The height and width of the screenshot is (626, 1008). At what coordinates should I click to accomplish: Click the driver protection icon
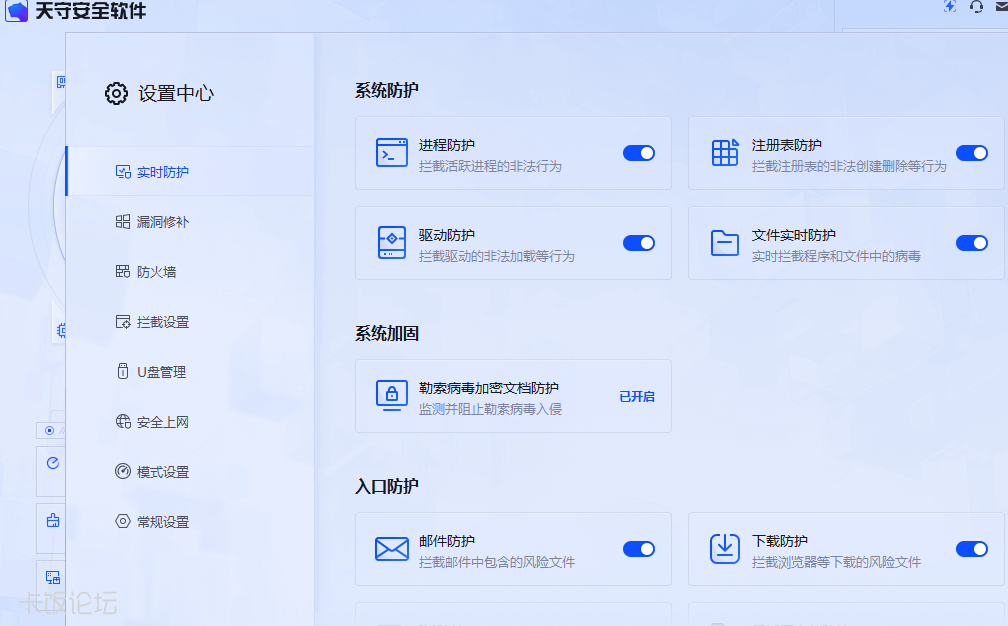click(391, 243)
